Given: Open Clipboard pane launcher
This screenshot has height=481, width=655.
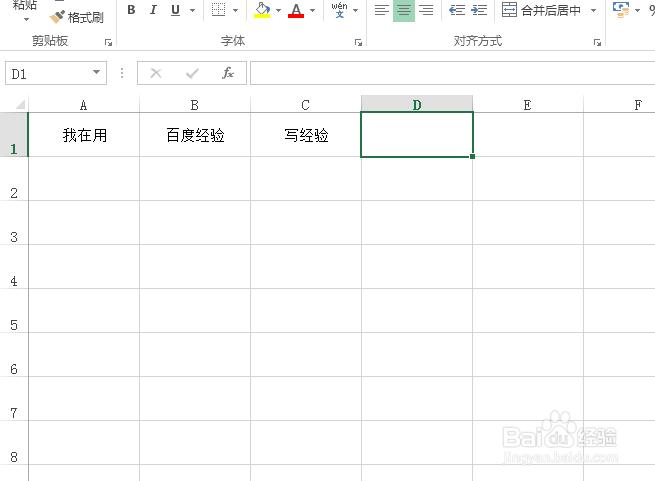Looking at the screenshot, I should 108,42.
